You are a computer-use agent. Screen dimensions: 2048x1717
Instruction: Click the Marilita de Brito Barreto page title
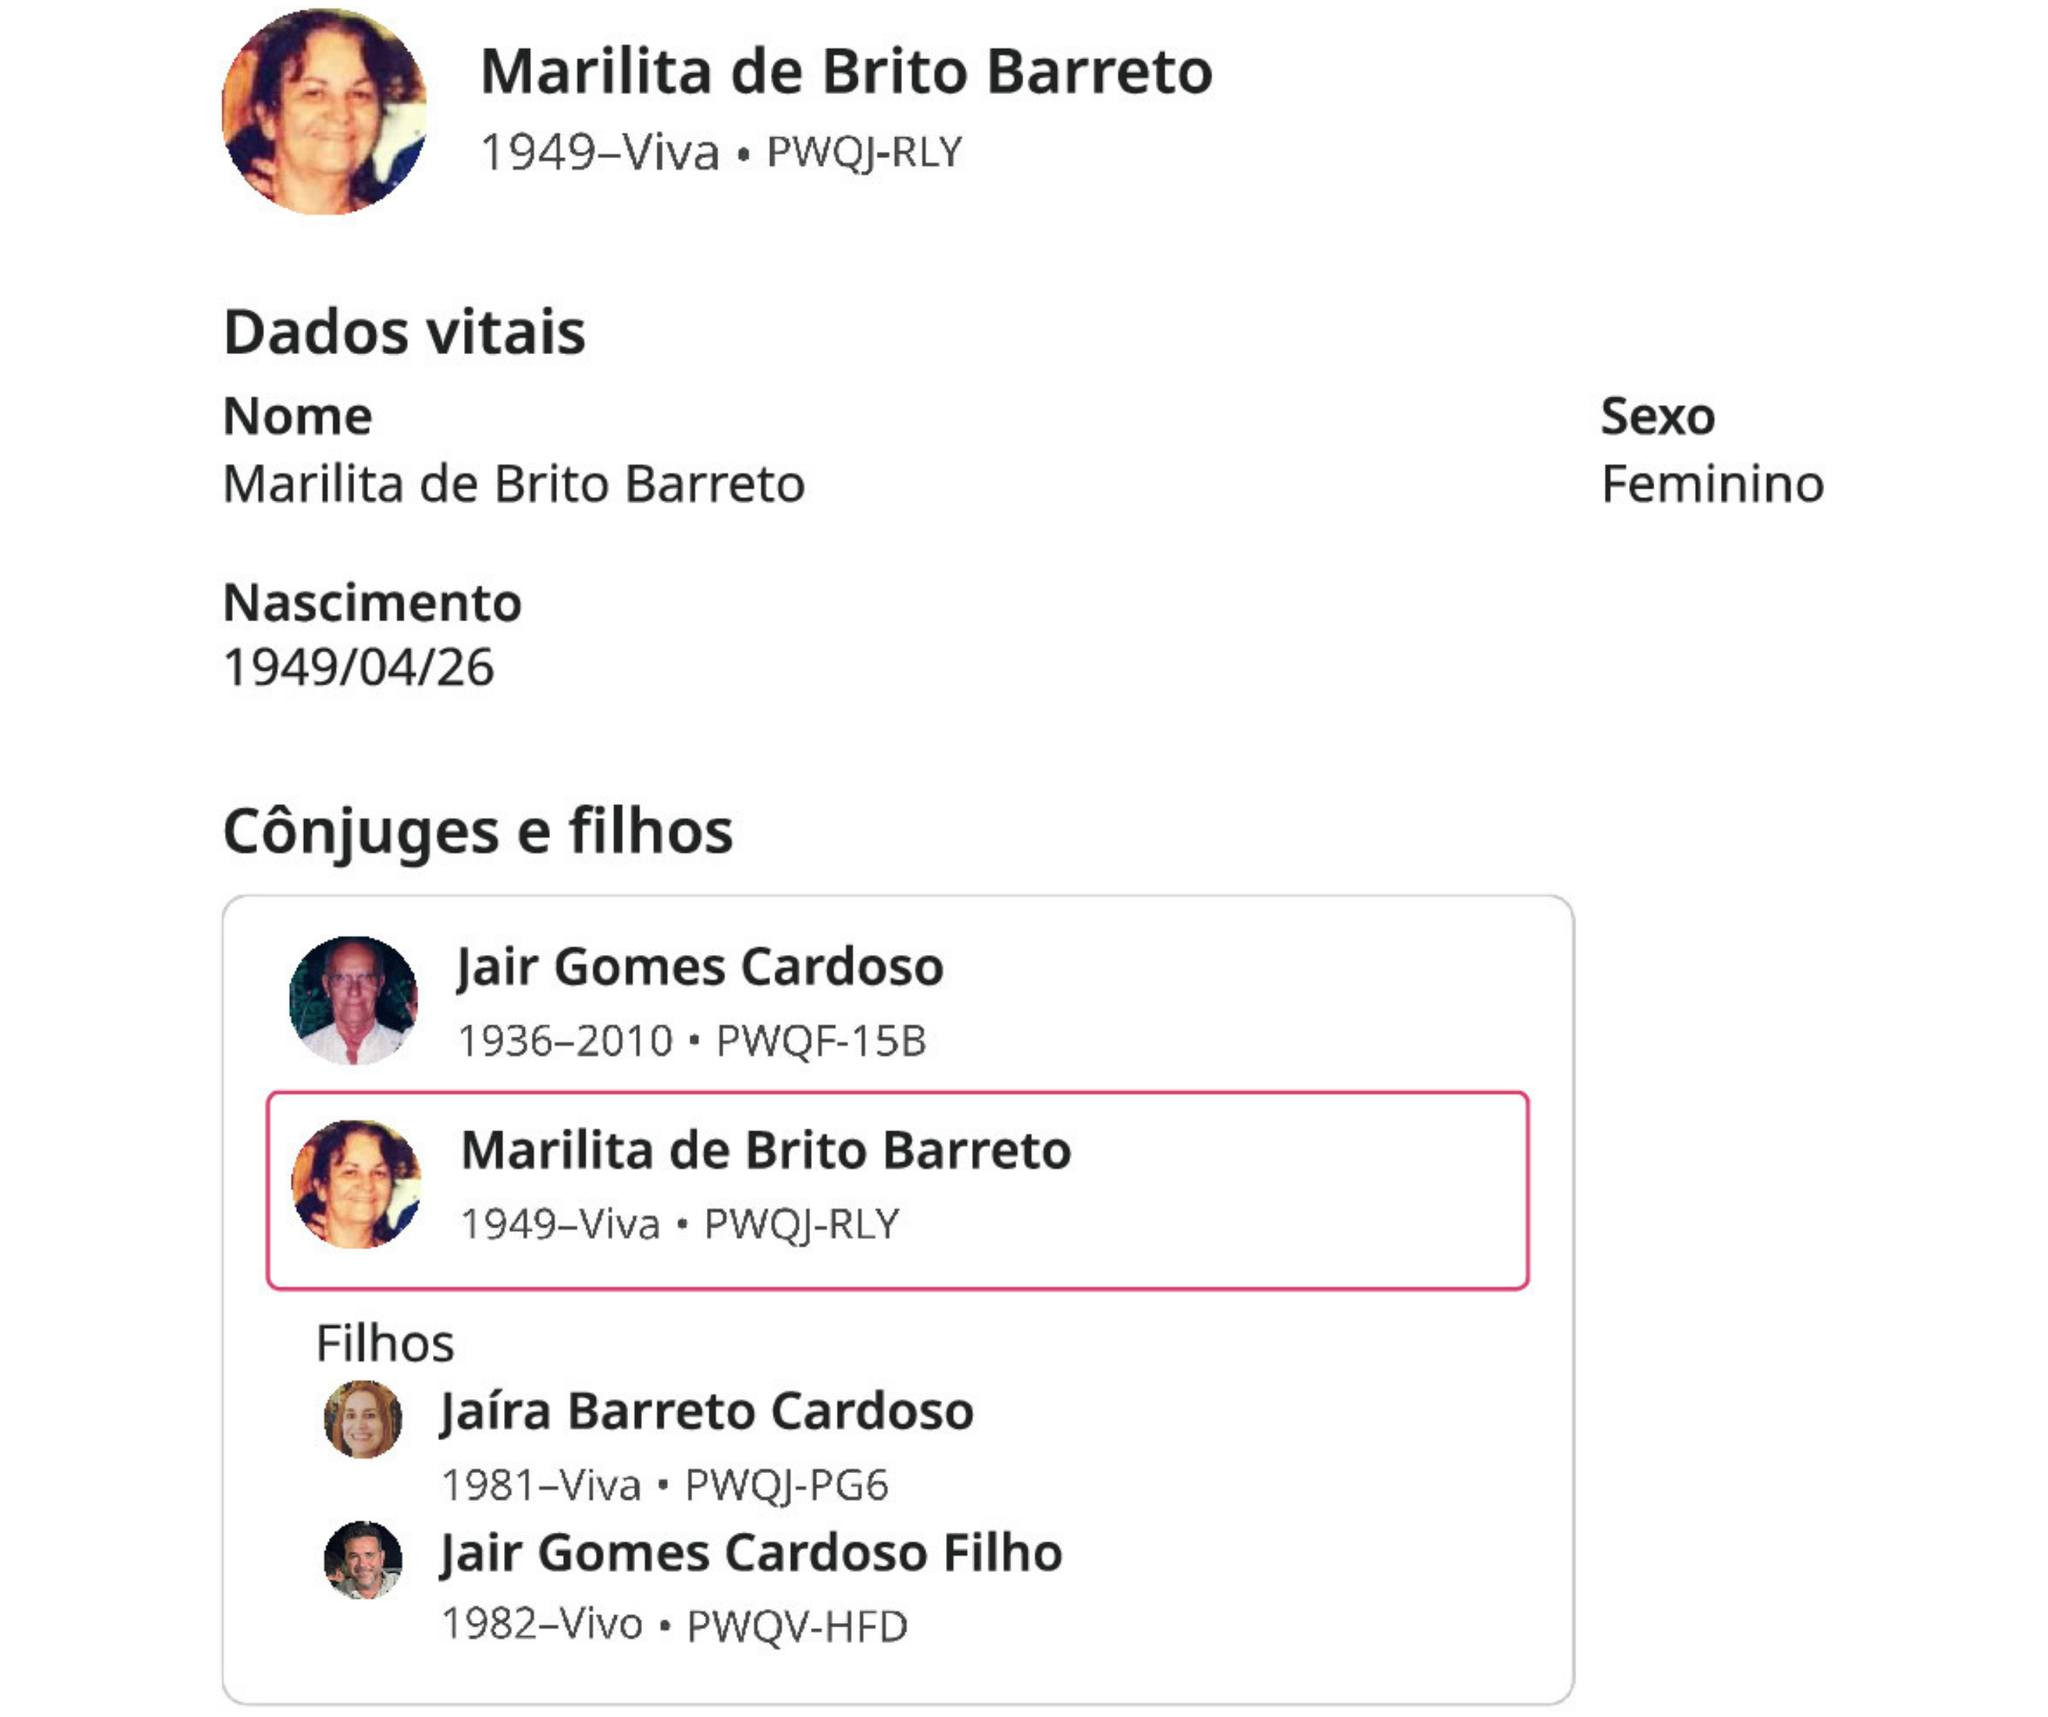point(846,72)
